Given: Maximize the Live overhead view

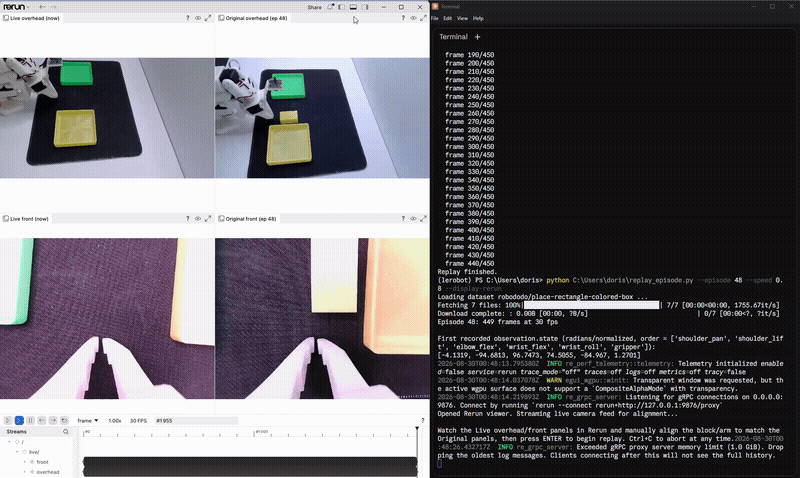Looking at the screenshot, I should coord(208,18).
